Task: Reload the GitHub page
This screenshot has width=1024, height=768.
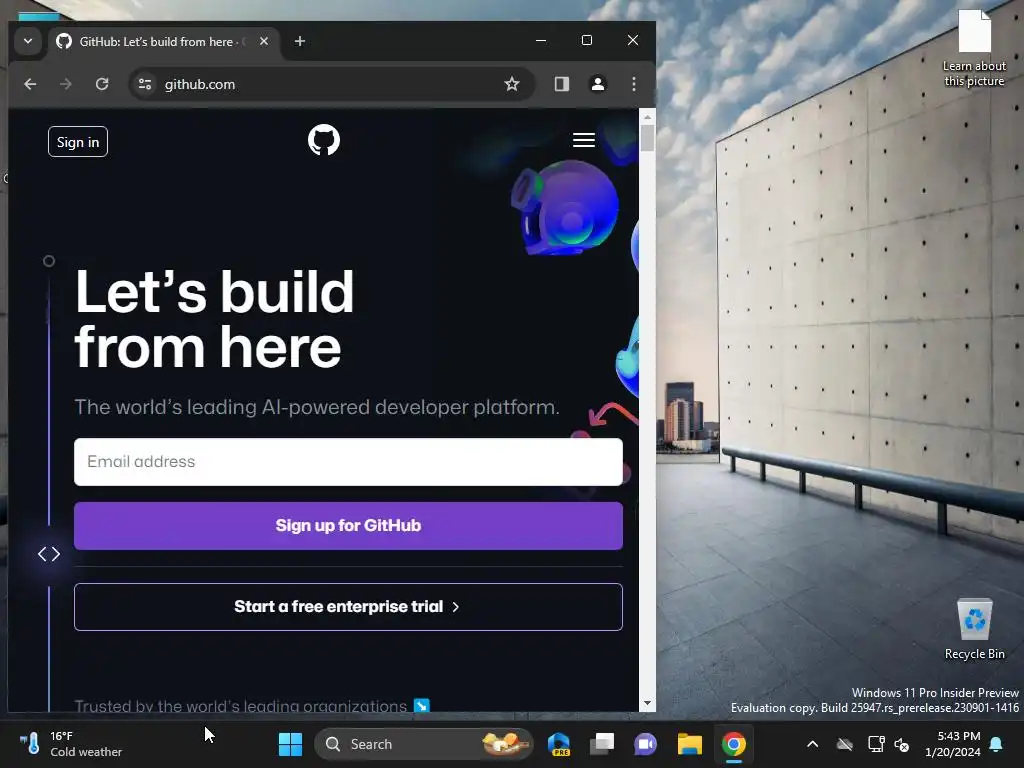Action: click(x=102, y=84)
